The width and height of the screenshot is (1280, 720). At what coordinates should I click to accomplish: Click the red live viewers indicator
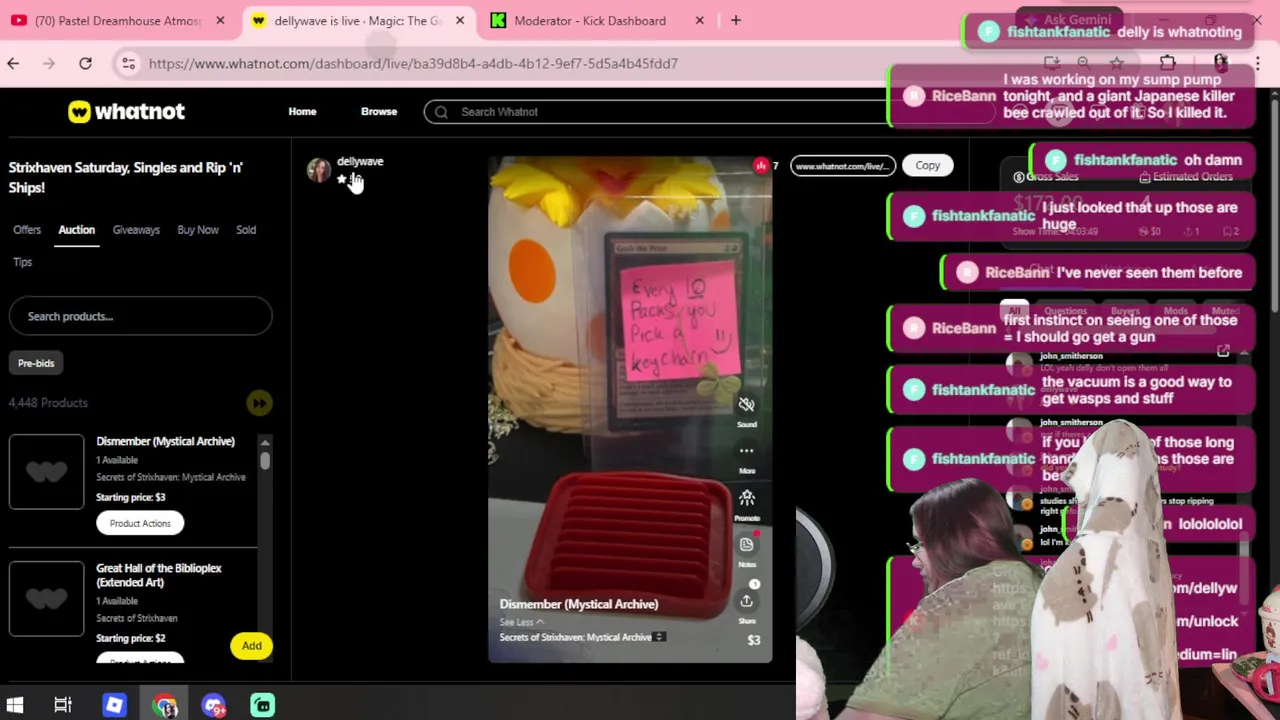click(x=762, y=166)
